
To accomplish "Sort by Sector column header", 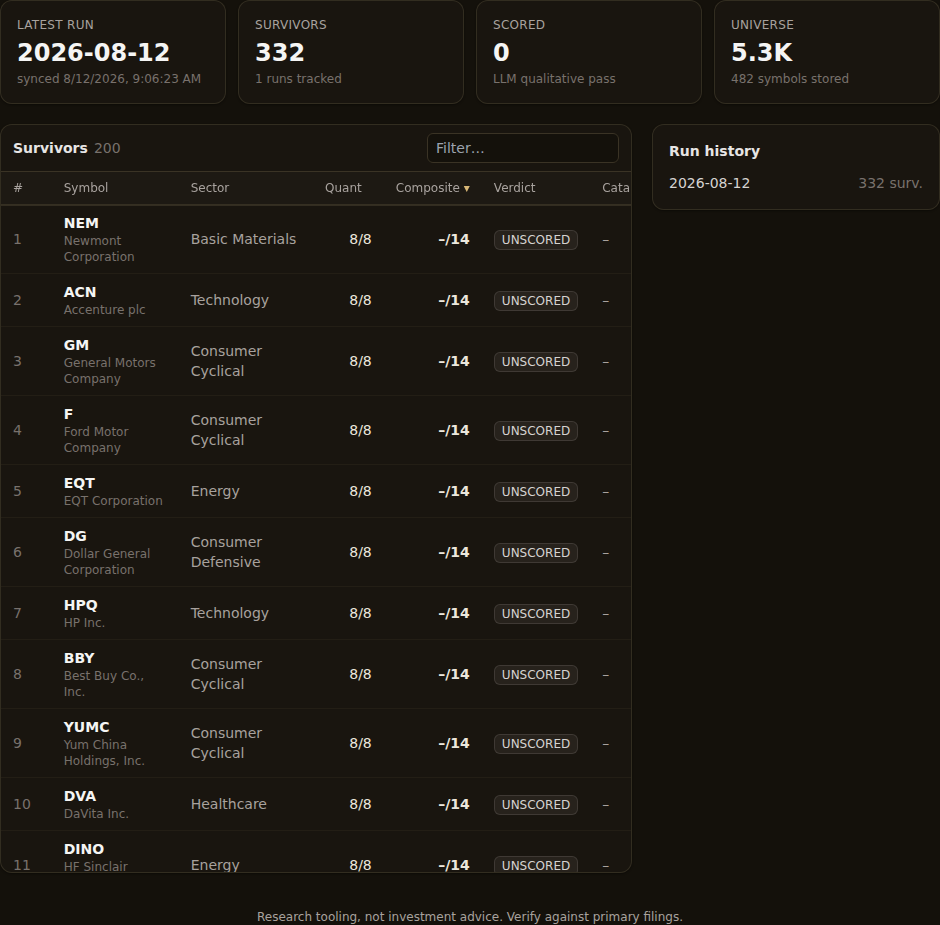I will point(210,188).
